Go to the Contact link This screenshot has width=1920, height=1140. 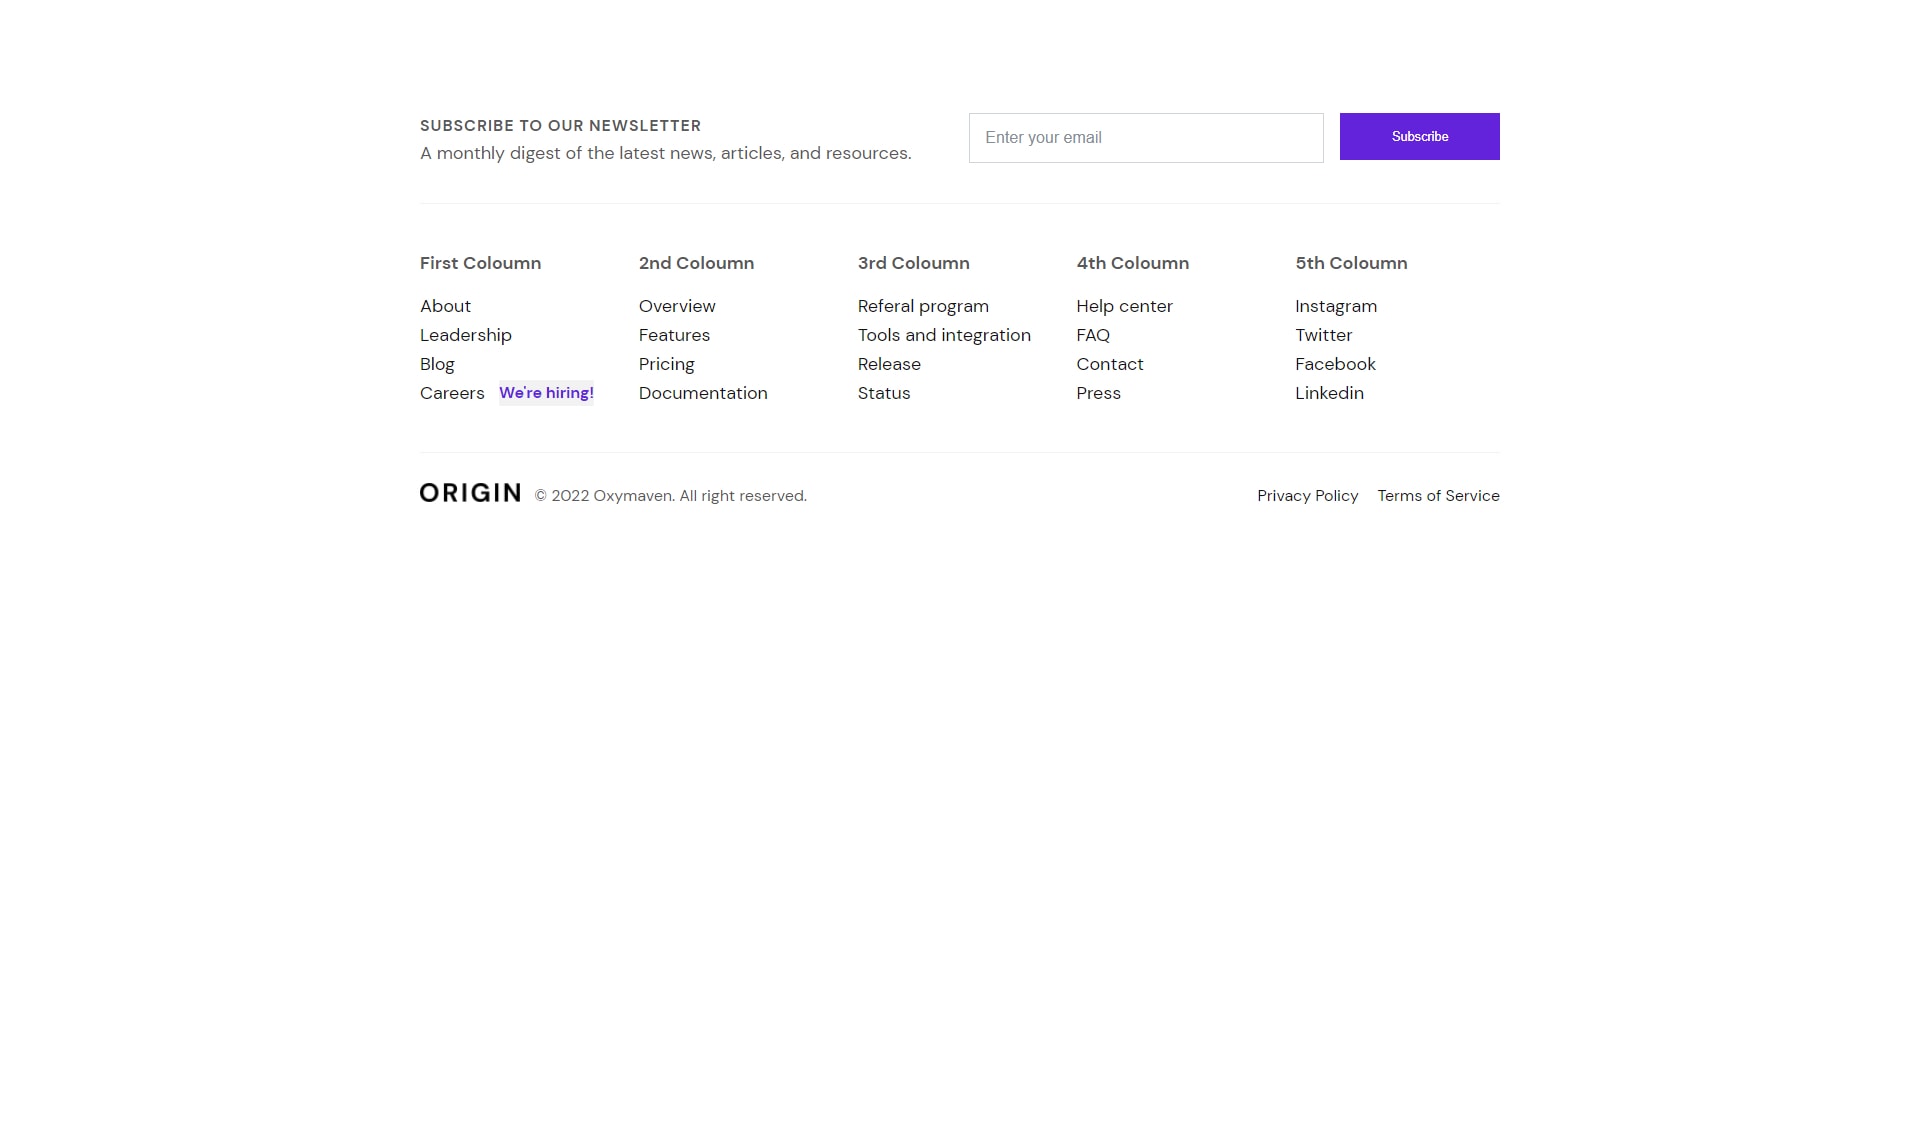[x=1110, y=364]
